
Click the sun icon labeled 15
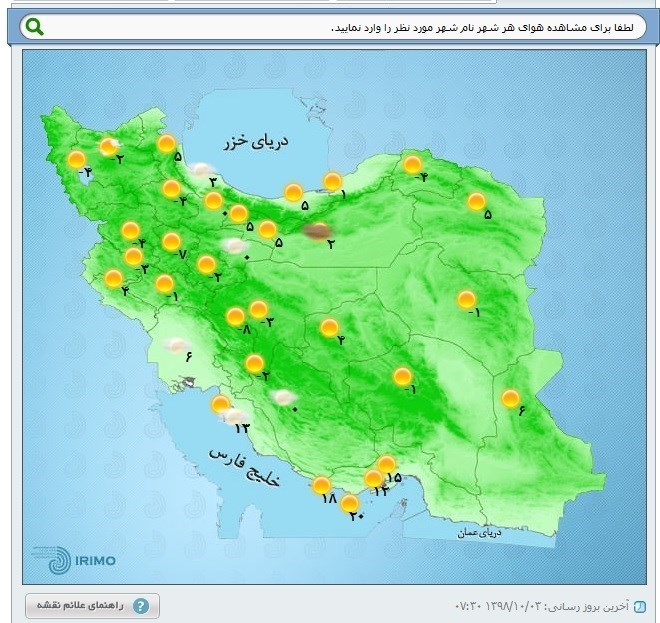pyautogui.click(x=387, y=464)
